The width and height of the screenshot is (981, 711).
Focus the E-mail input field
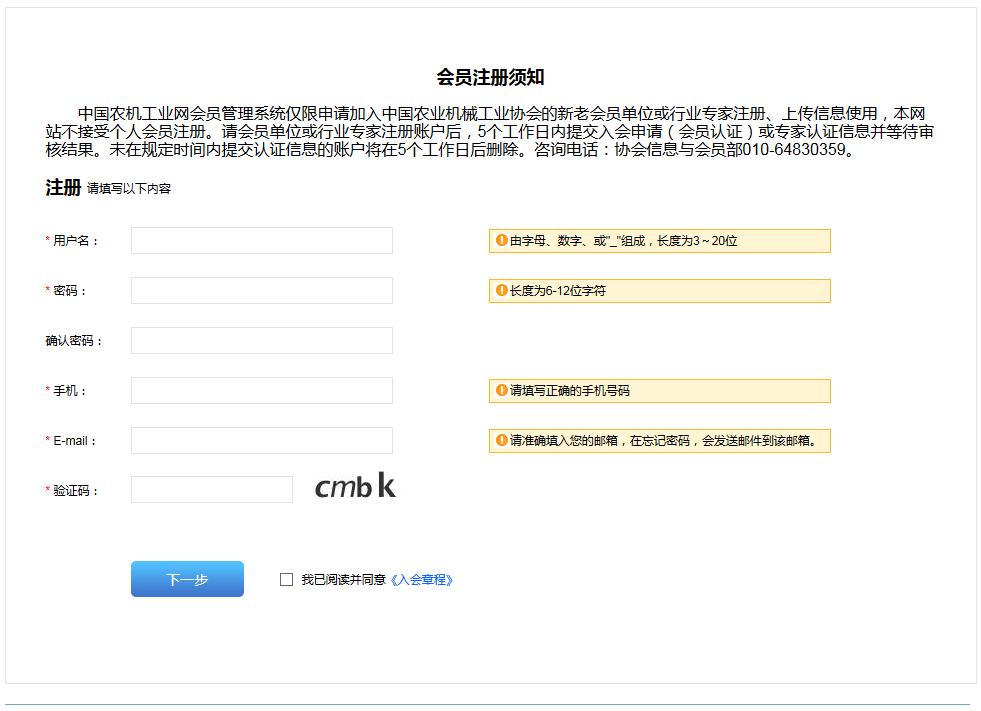(x=261, y=441)
